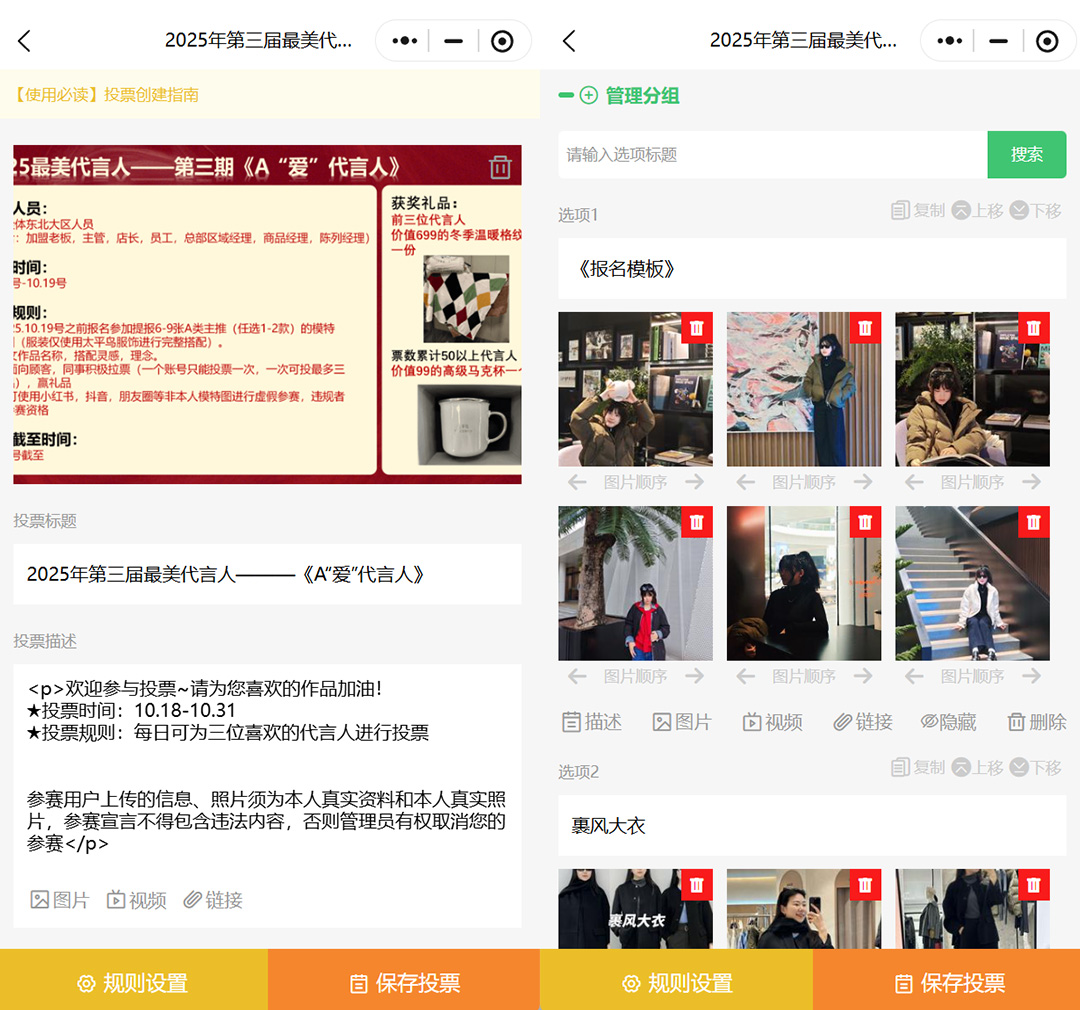Add group with green plus icon
The height and width of the screenshot is (1010, 1080).
[589, 96]
